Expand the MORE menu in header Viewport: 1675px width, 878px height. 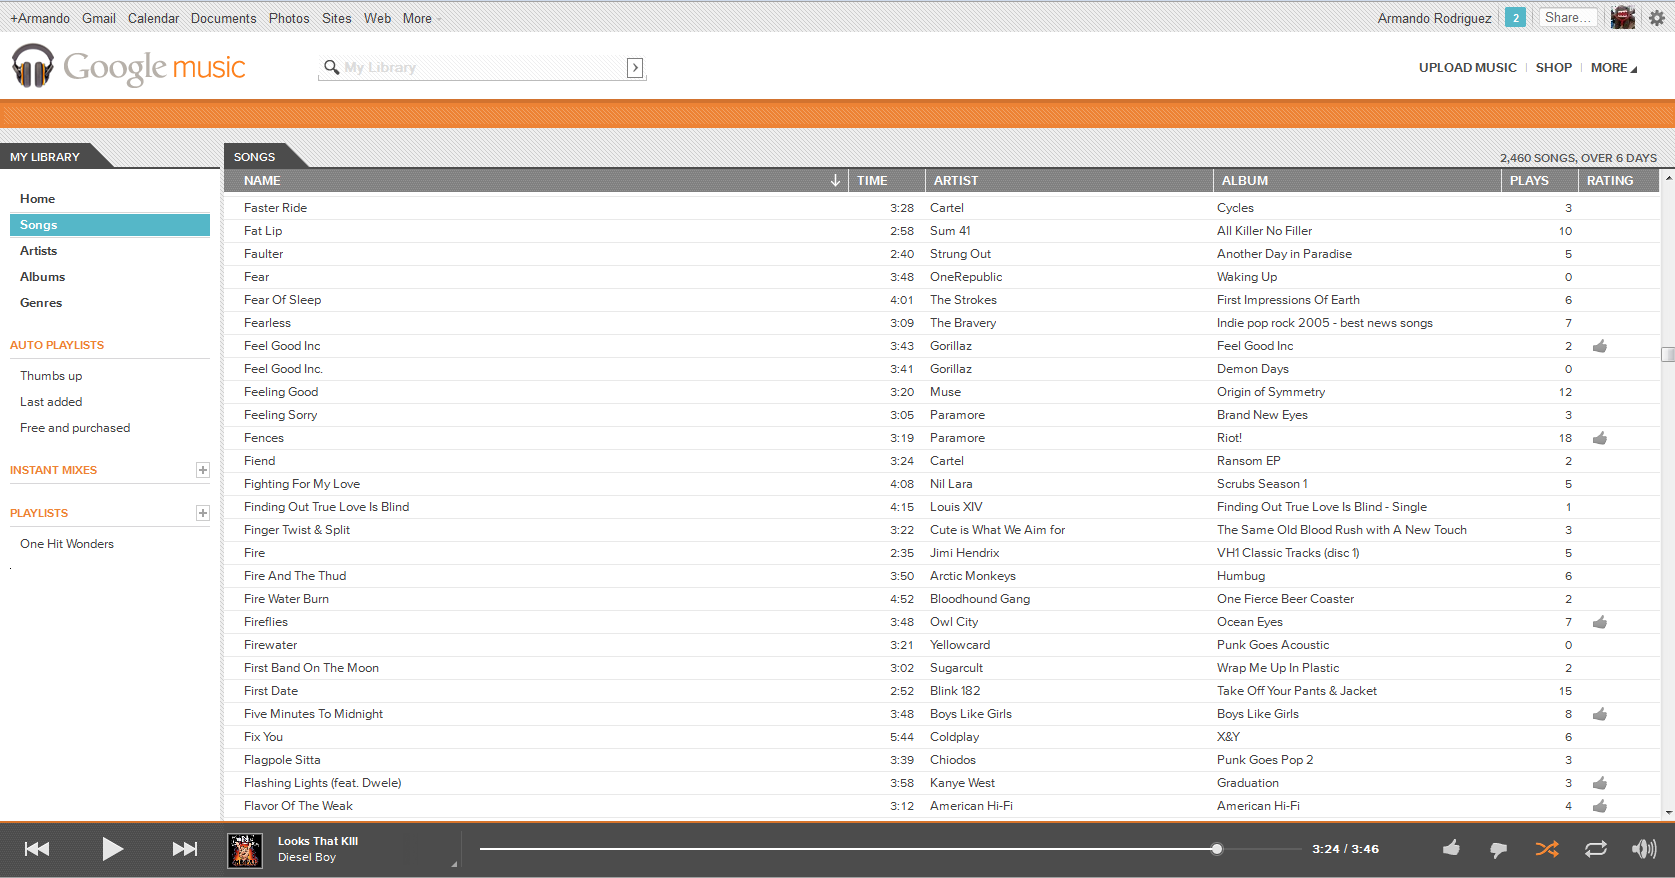pyautogui.click(x=1614, y=67)
